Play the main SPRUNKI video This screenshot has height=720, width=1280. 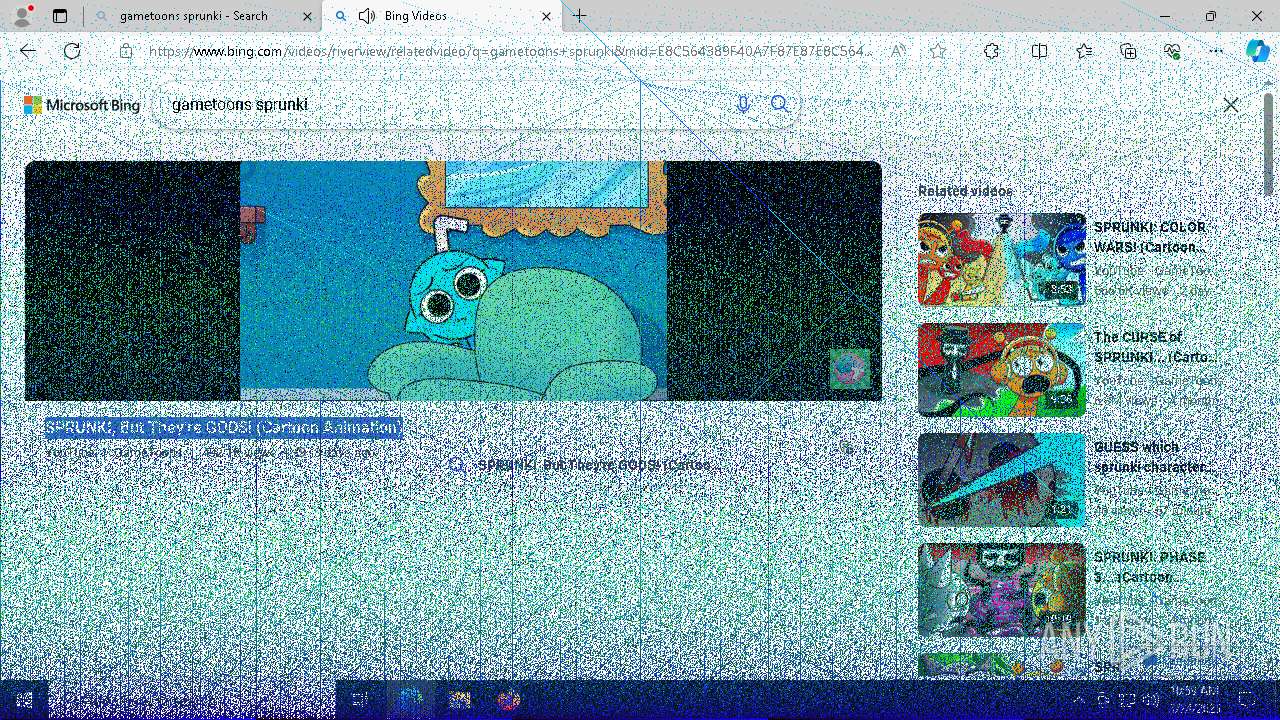(x=453, y=281)
